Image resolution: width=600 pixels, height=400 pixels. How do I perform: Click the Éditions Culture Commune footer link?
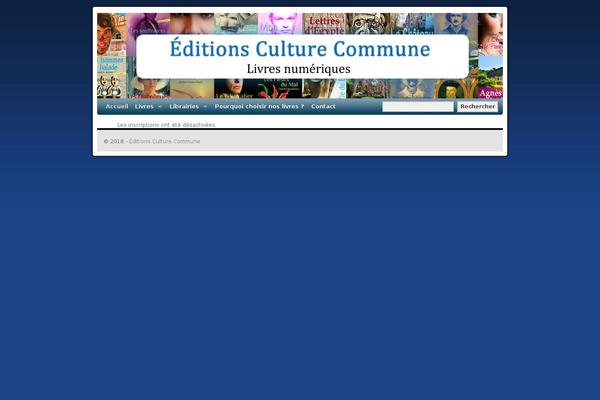(165, 141)
